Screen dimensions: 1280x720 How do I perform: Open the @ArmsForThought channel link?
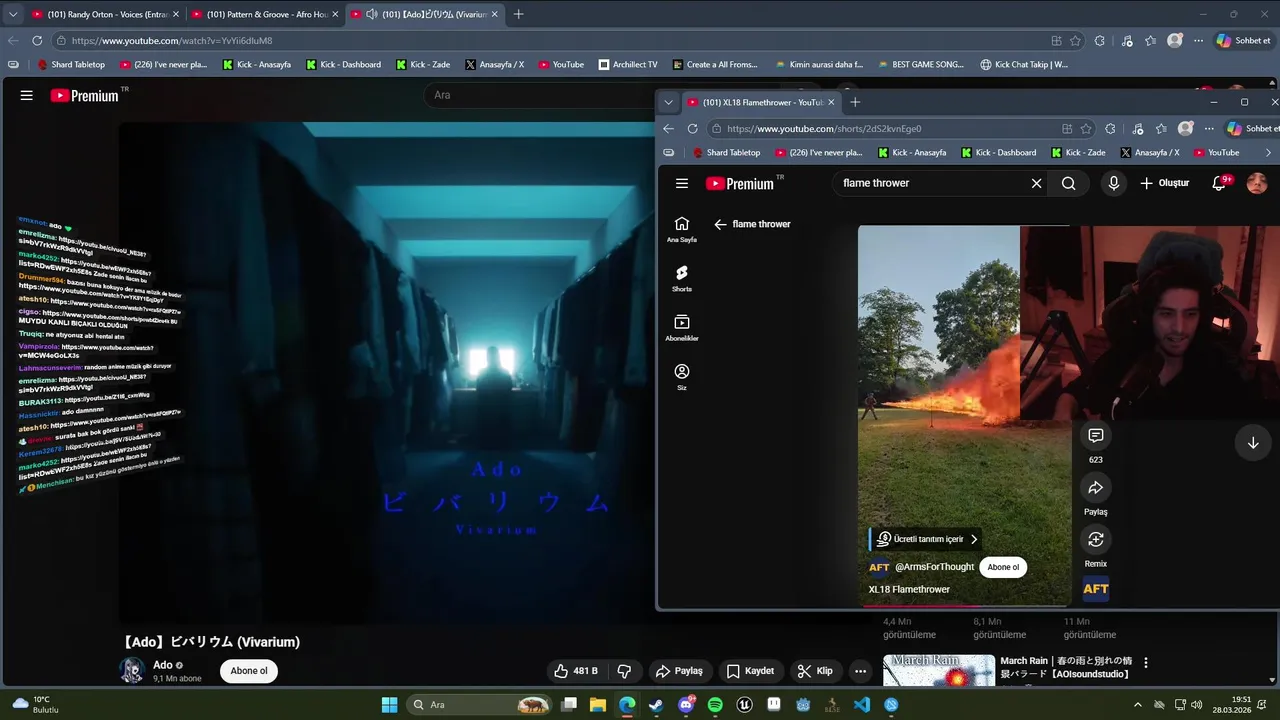point(933,567)
